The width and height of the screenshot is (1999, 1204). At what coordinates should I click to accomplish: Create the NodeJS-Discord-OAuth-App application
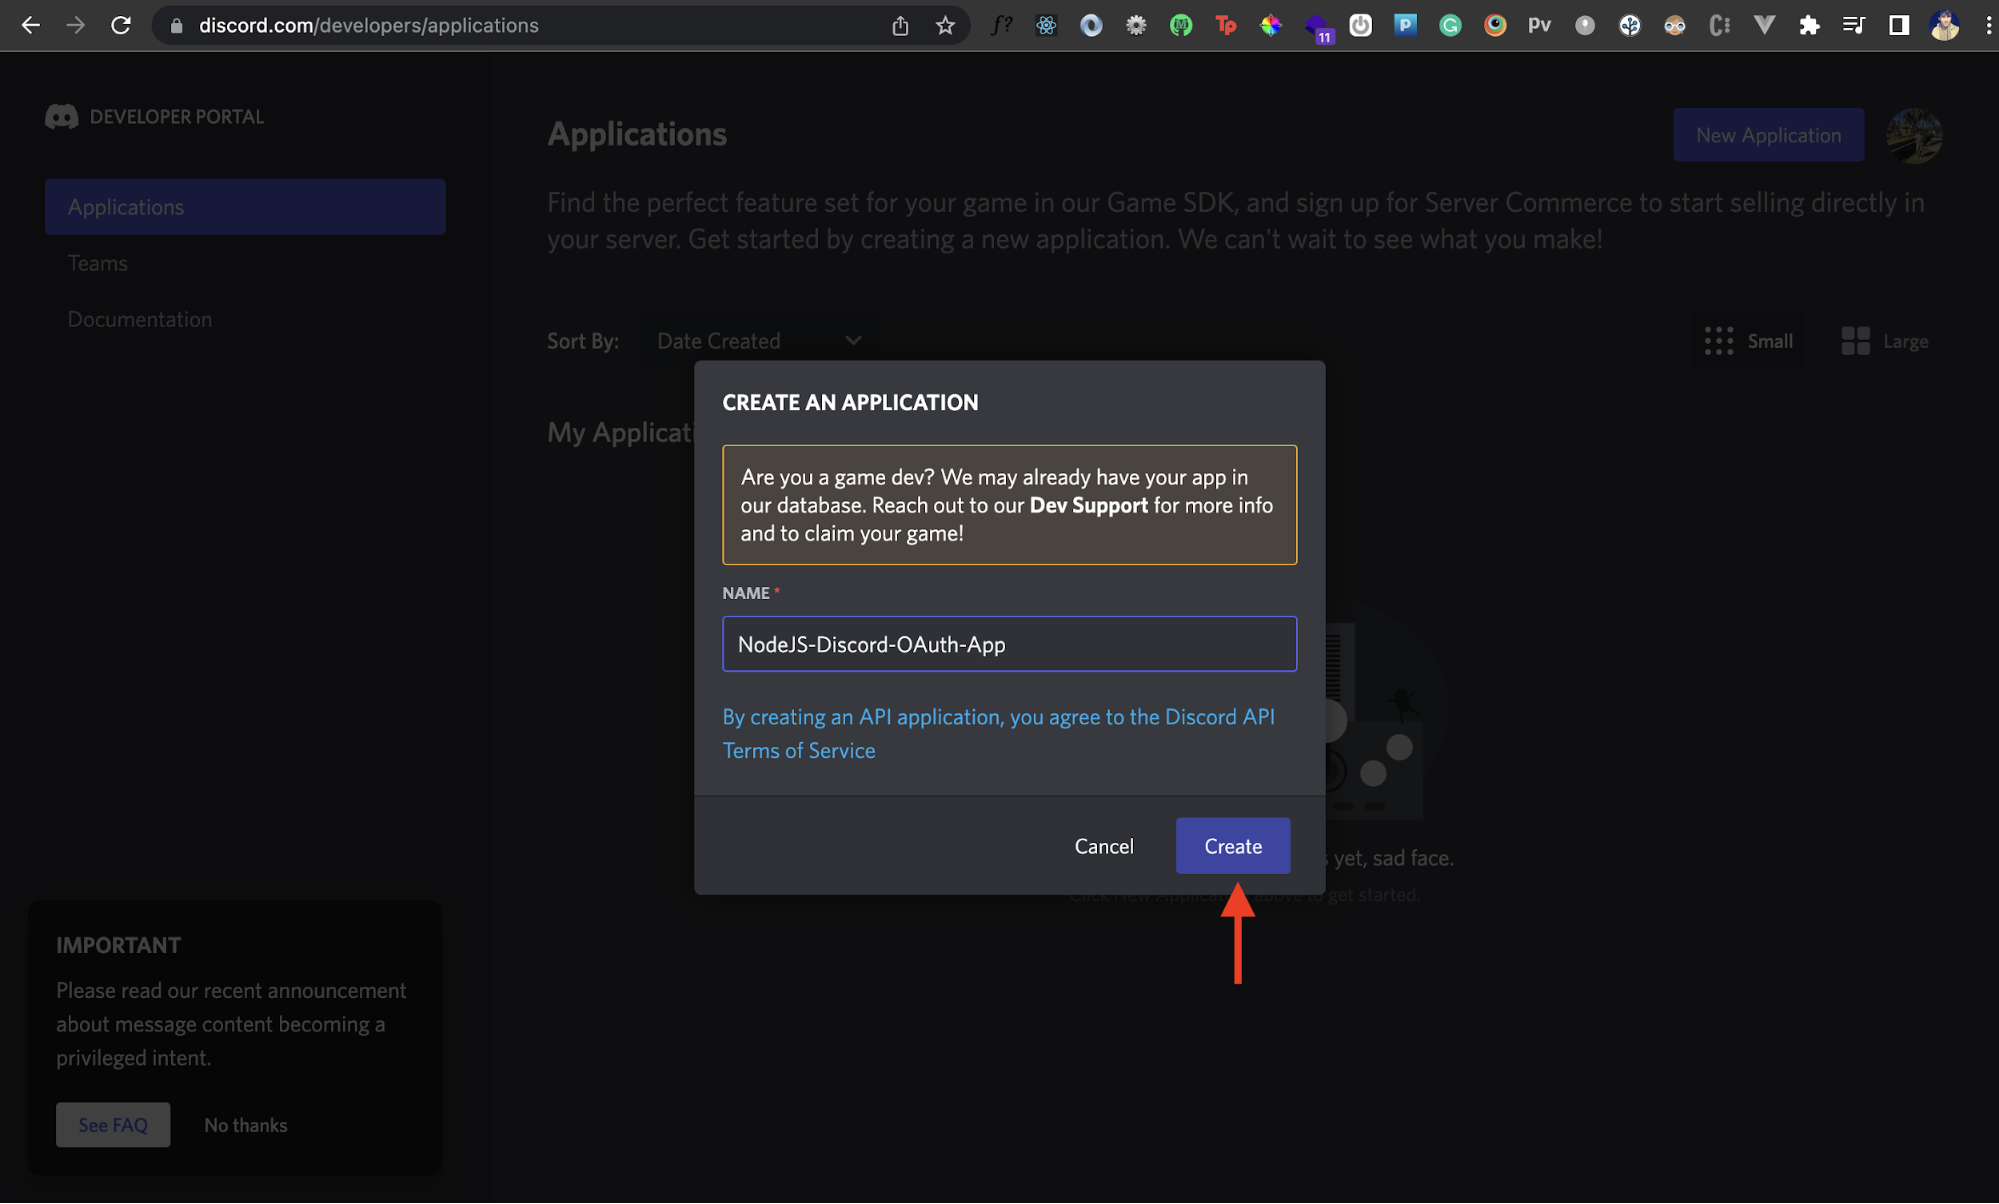1231,846
